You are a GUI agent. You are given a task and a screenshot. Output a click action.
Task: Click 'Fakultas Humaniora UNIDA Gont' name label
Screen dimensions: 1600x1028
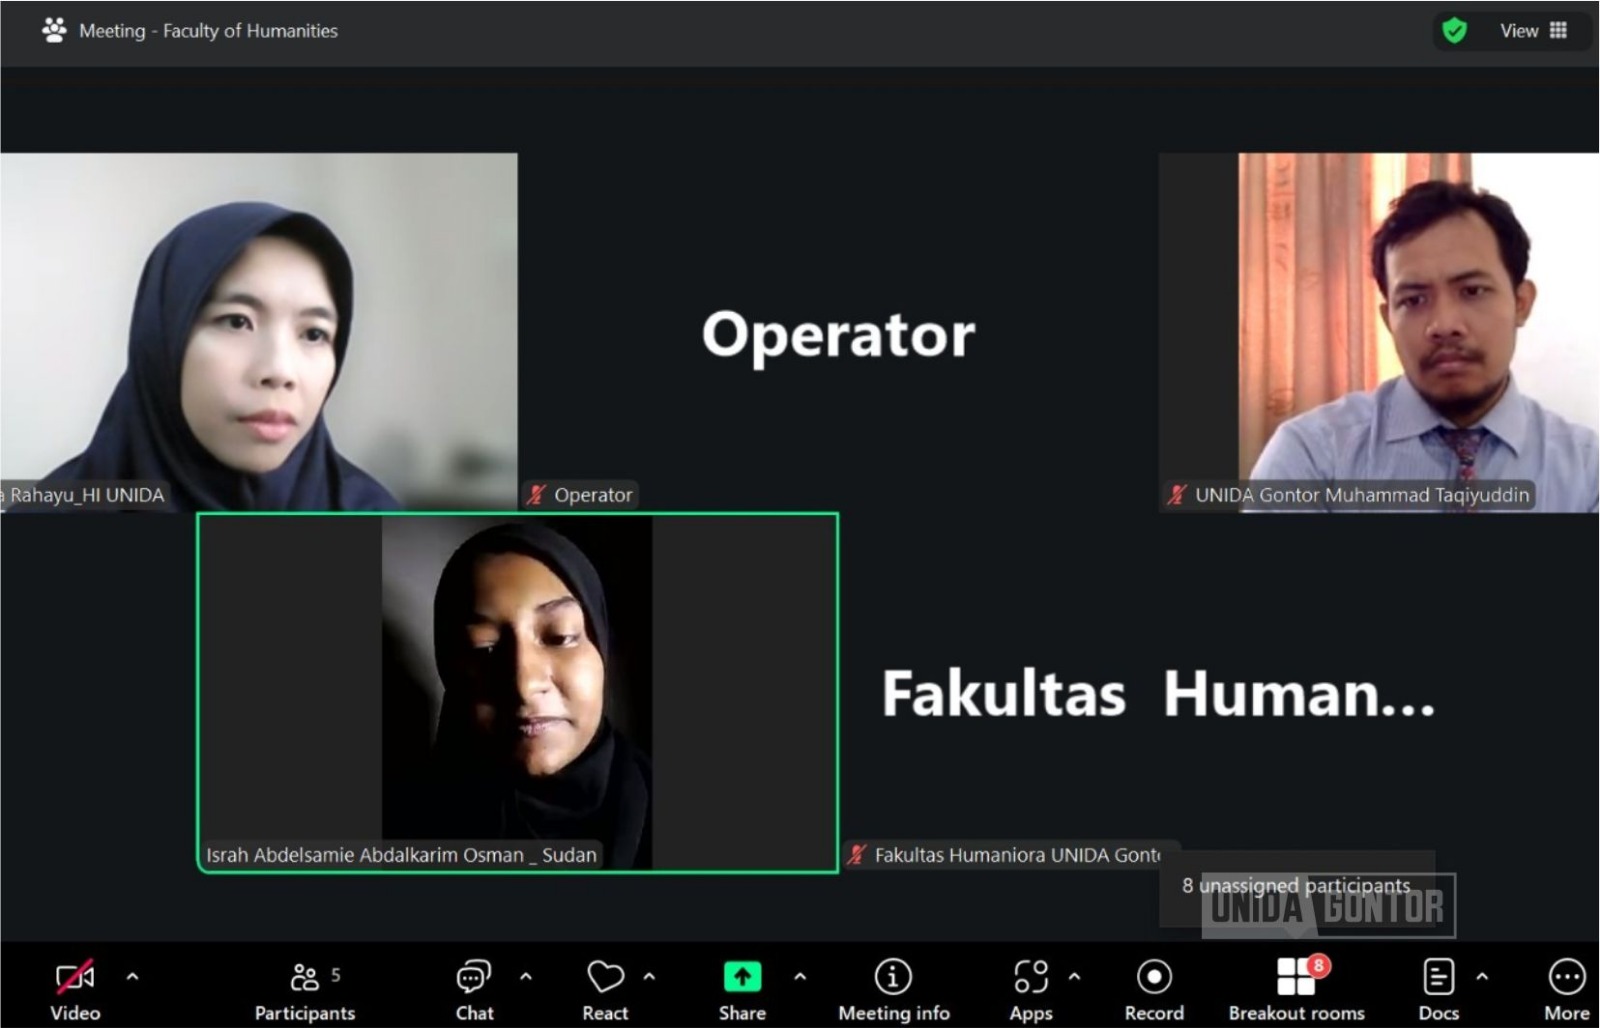[1017, 855]
